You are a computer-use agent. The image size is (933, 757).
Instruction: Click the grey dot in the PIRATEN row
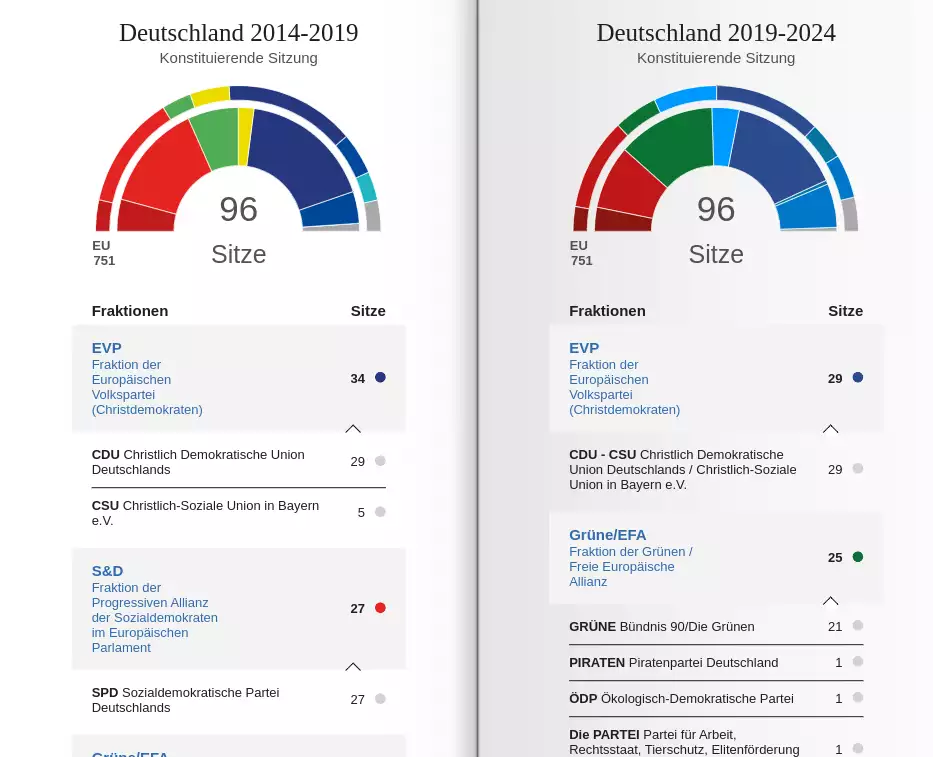click(857, 662)
